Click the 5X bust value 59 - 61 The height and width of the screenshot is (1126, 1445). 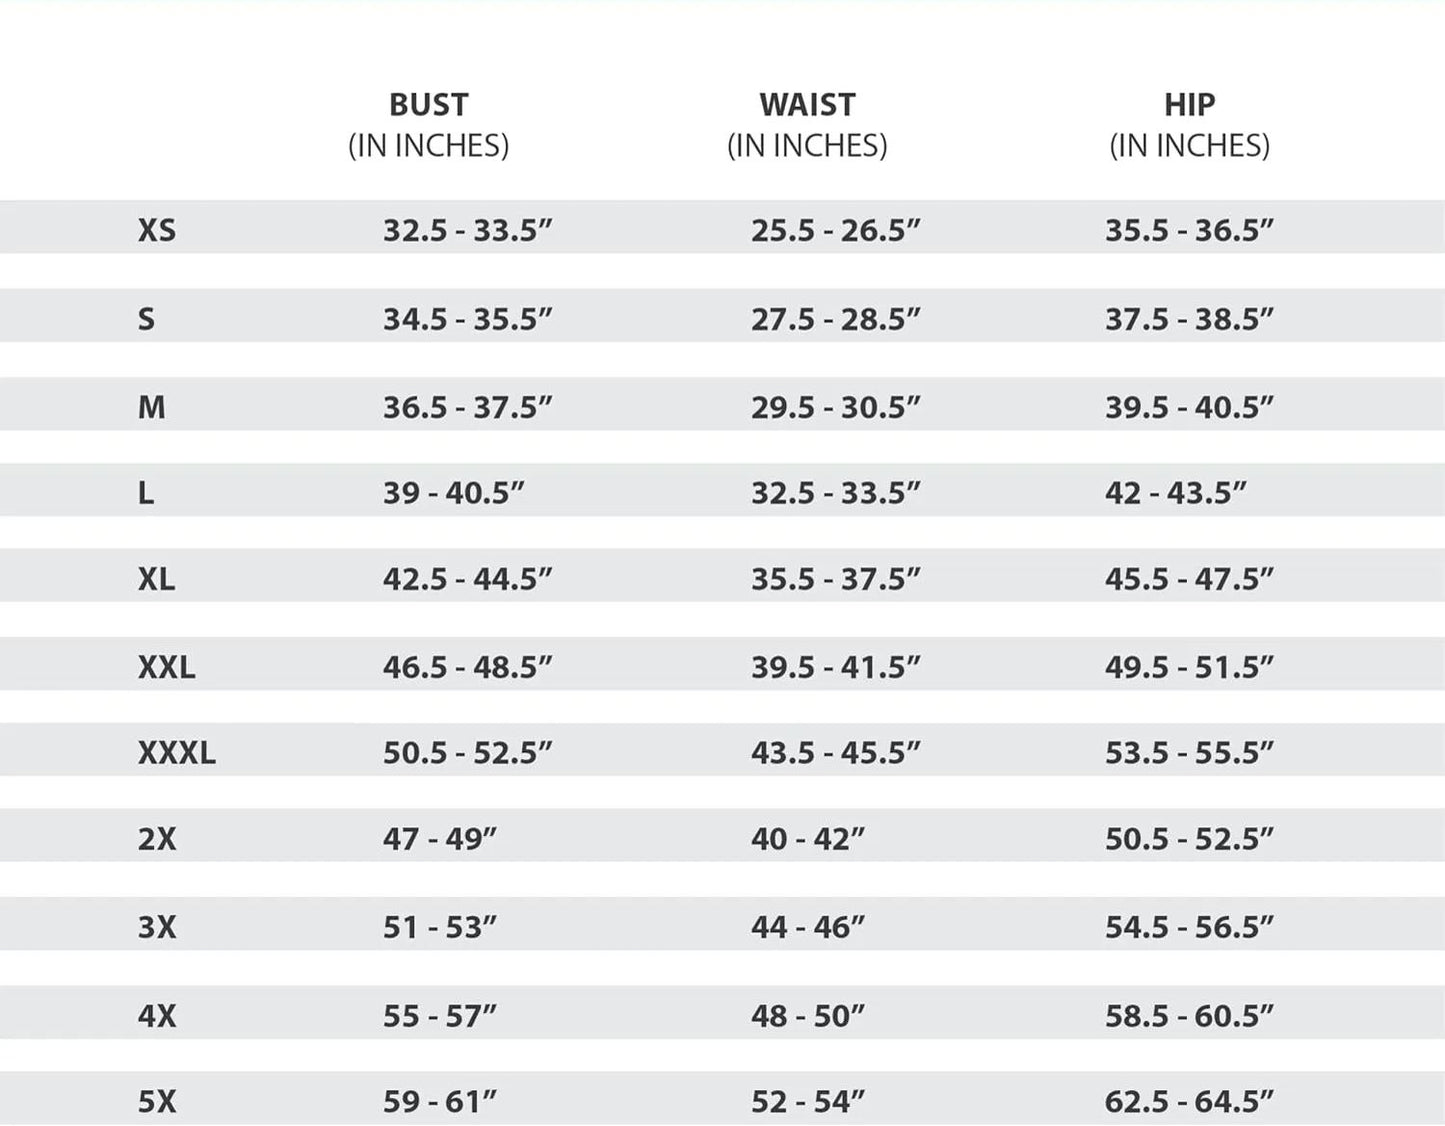pos(439,1102)
